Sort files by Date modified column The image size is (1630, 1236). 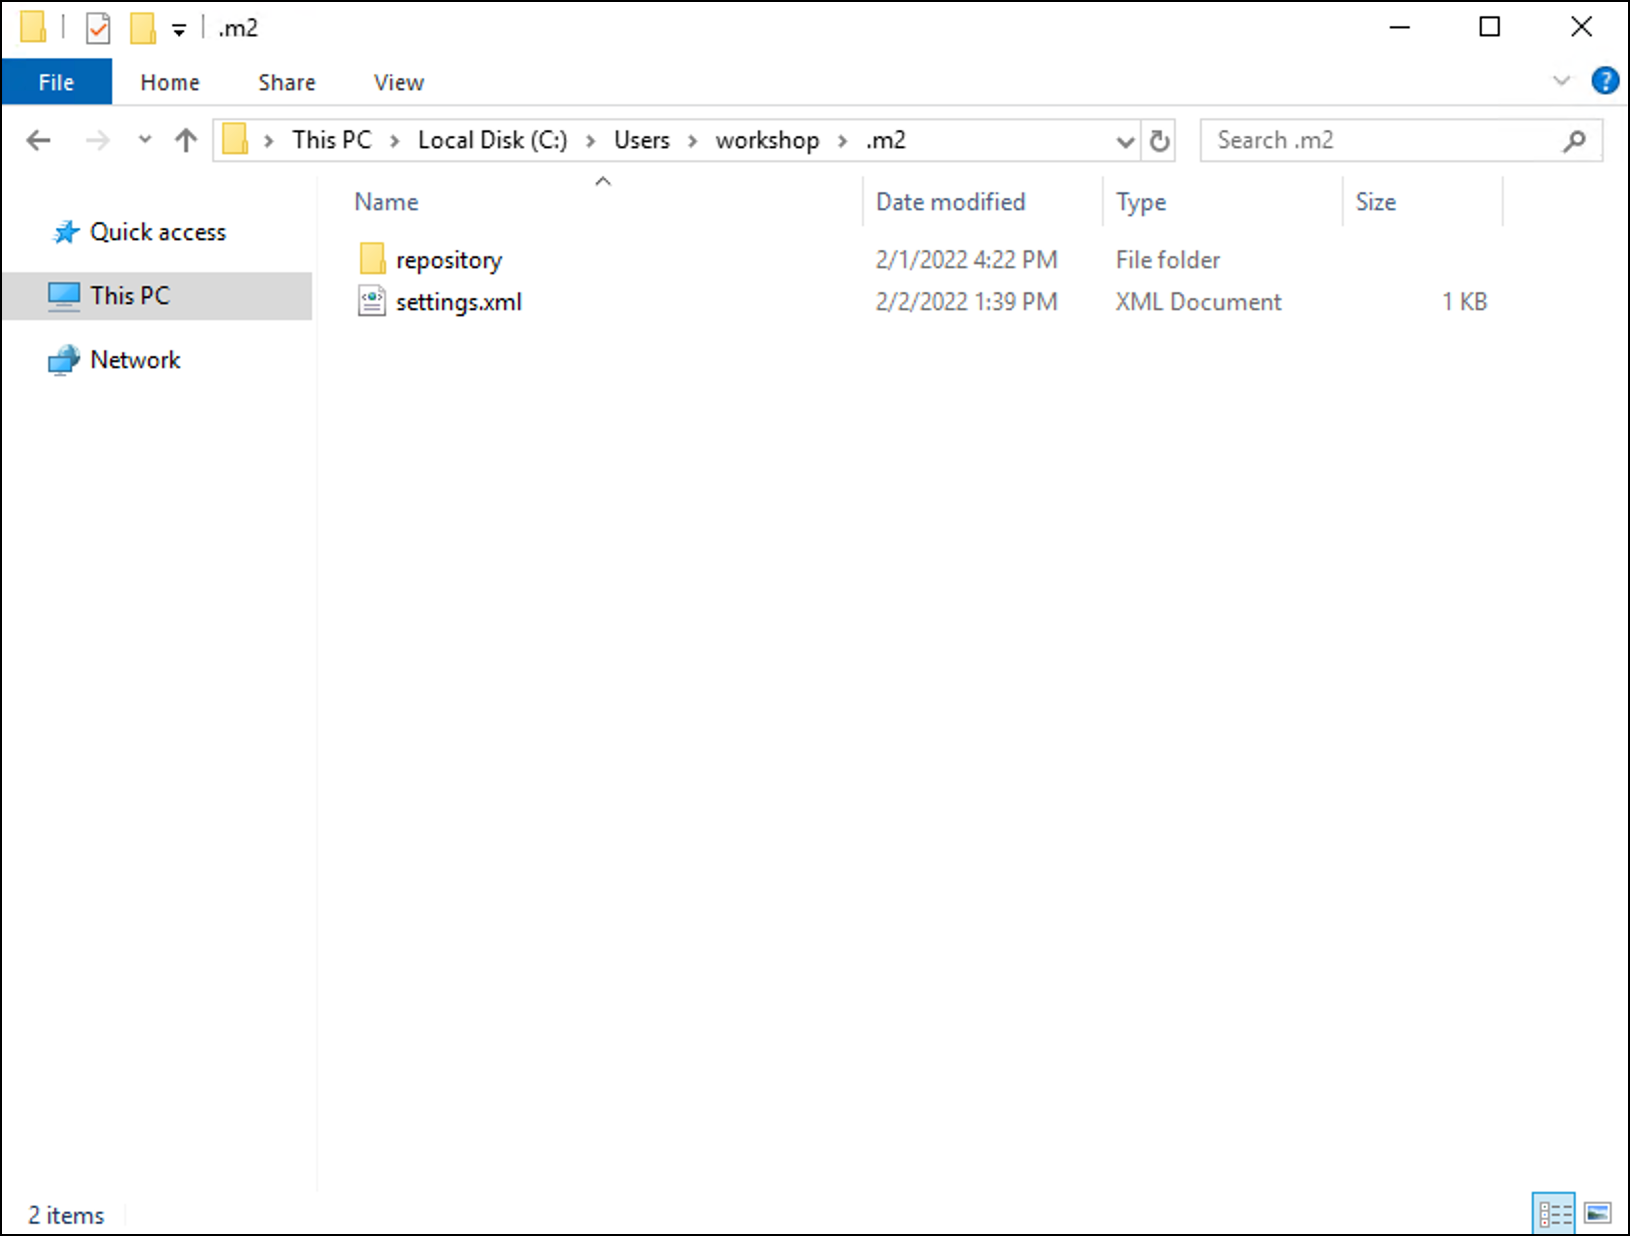[950, 202]
